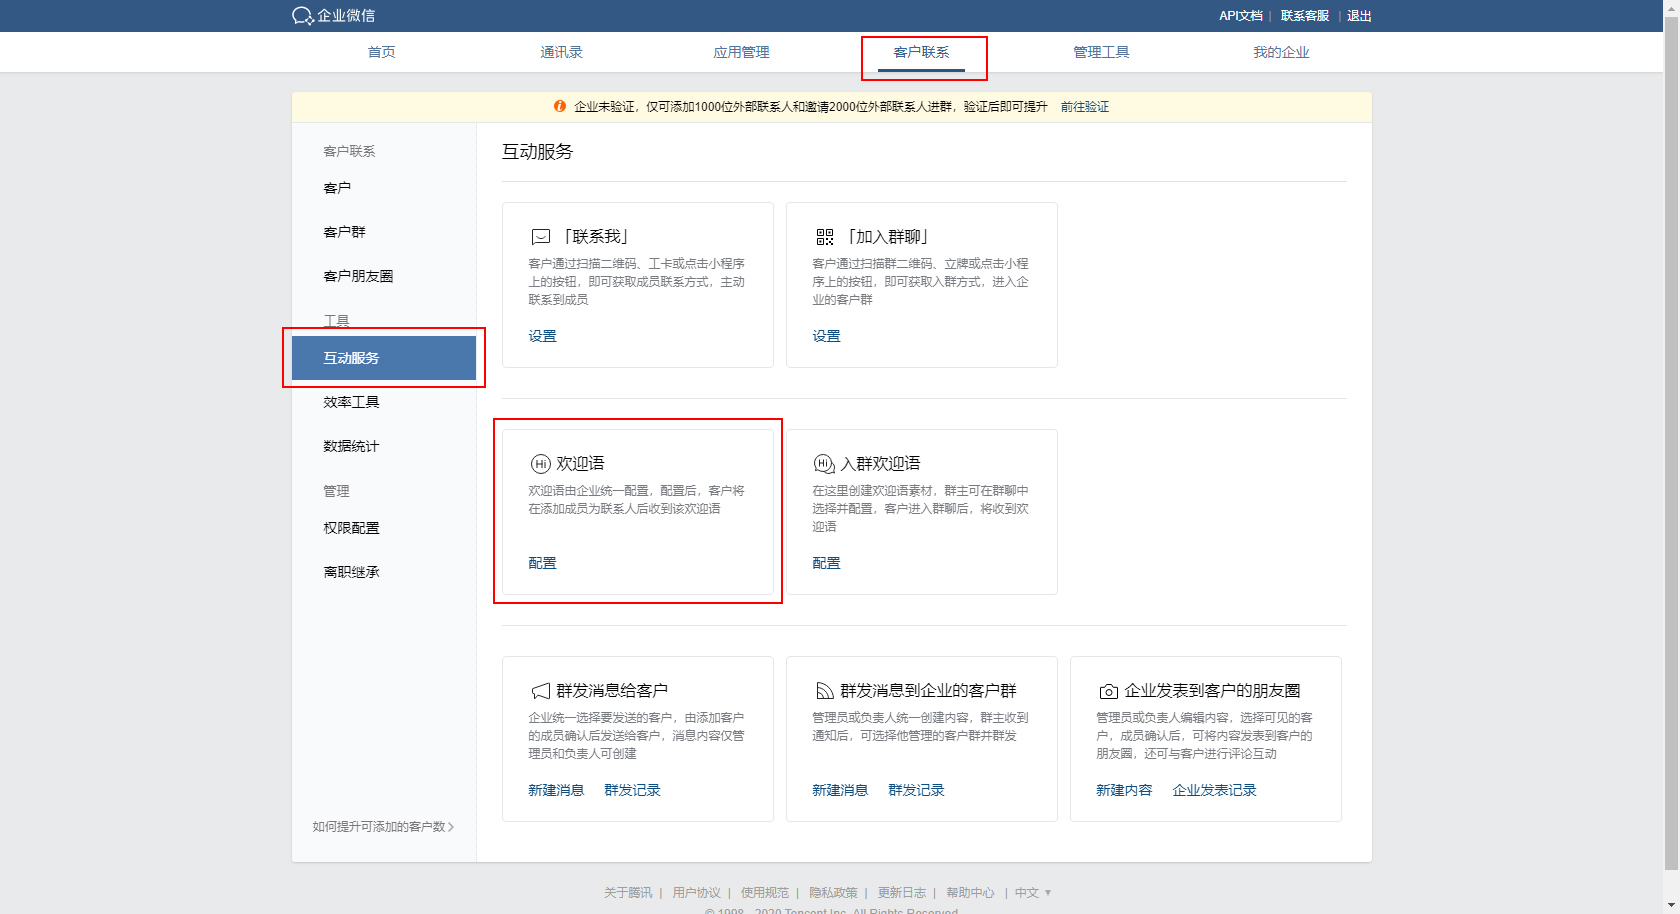Open 数据统计 in the sidebar
This screenshot has width=1680, height=914.
[x=384, y=446]
